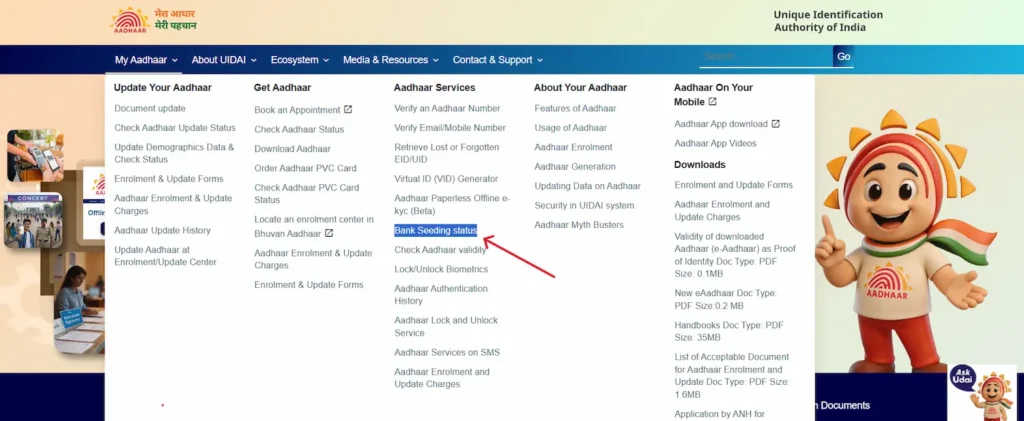The width and height of the screenshot is (1024, 421).
Task: Open Check Aadhaar Update Status
Action: 175,128
